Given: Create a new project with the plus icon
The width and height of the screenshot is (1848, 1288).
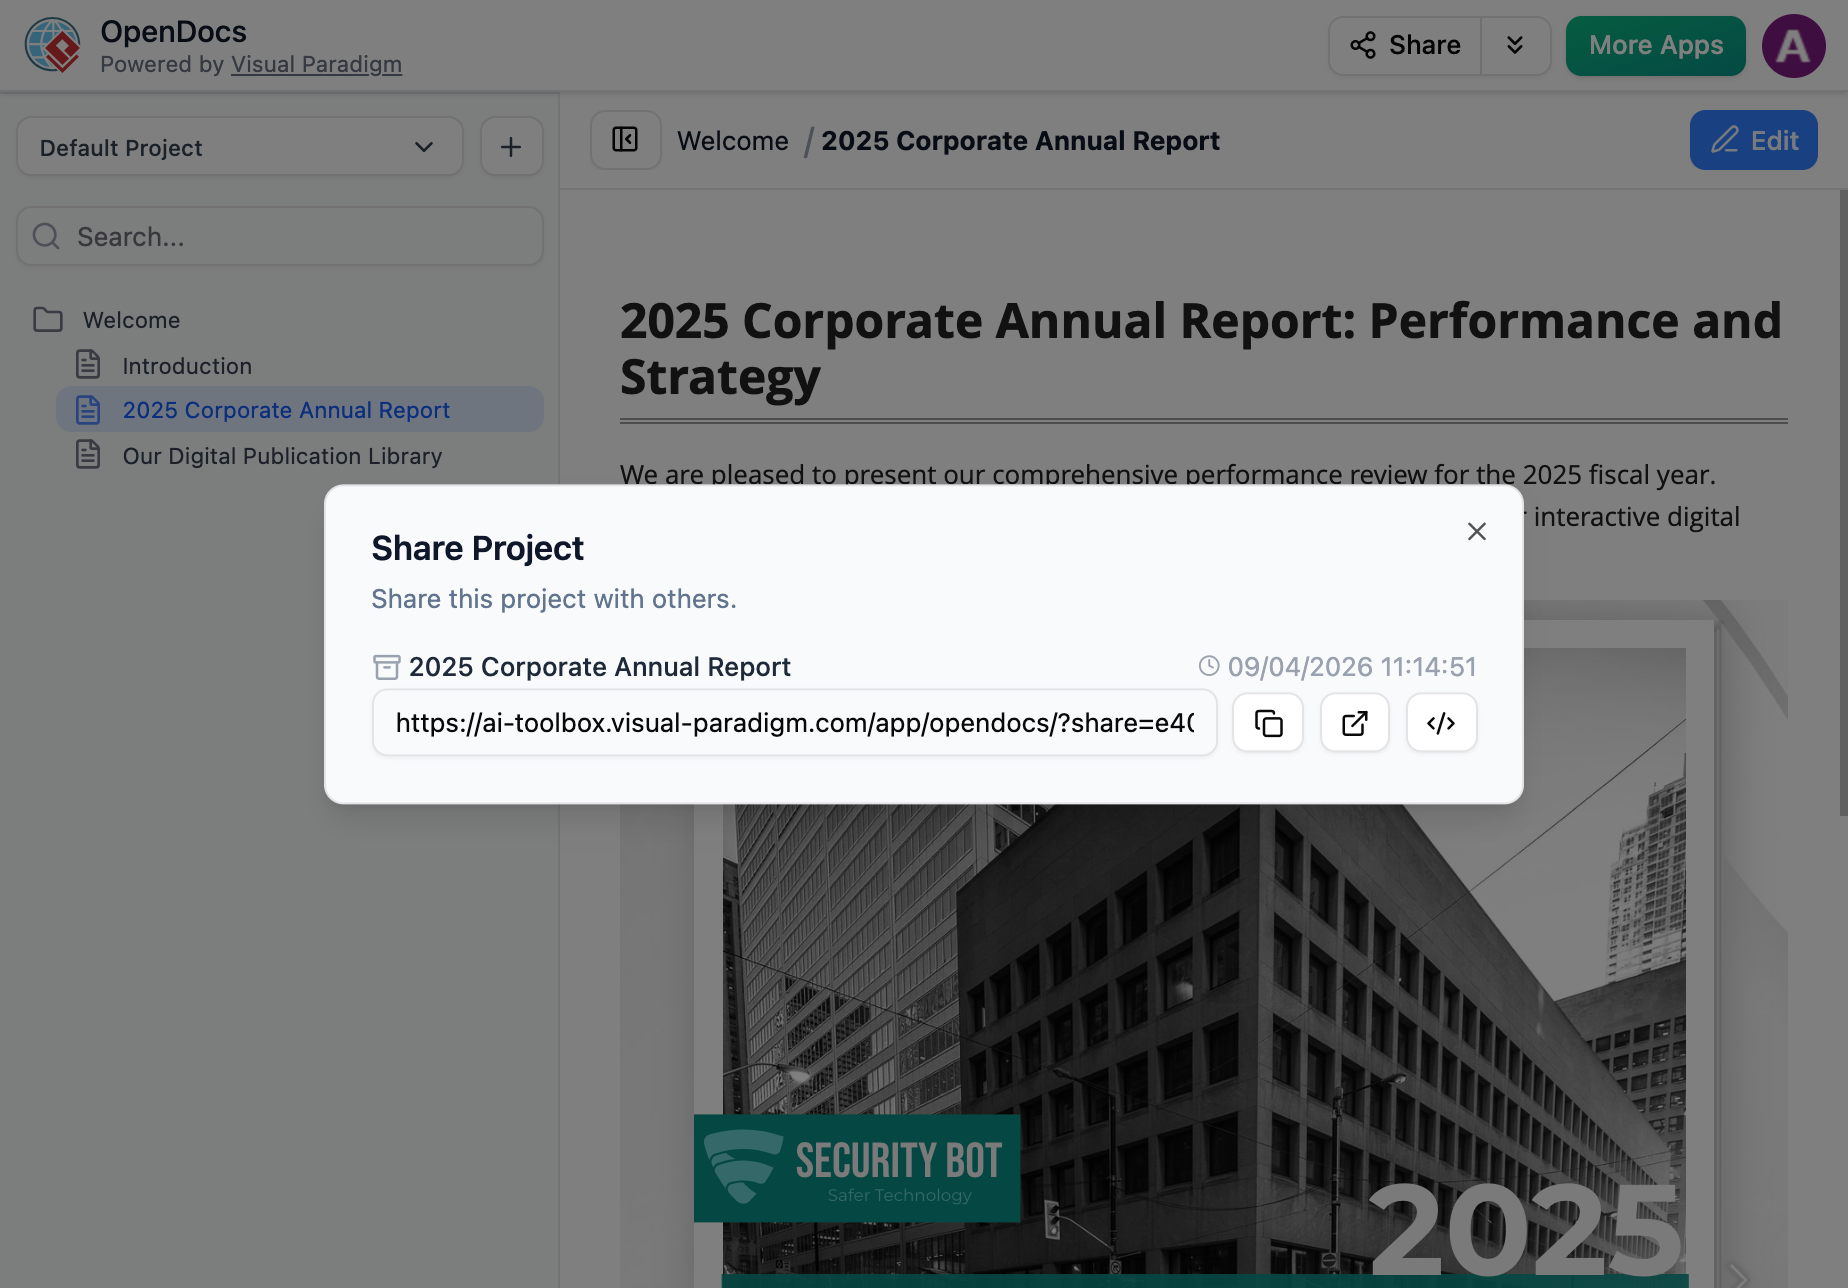Looking at the screenshot, I should (x=511, y=146).
